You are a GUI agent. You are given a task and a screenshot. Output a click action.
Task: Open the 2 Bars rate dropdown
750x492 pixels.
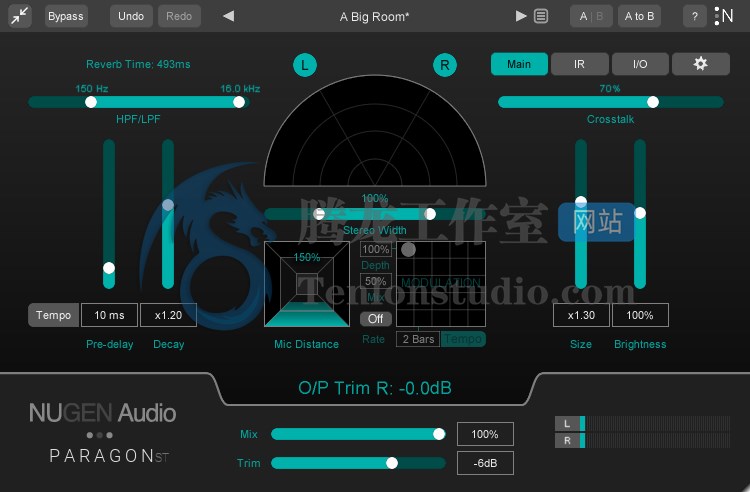pos(418,339)
